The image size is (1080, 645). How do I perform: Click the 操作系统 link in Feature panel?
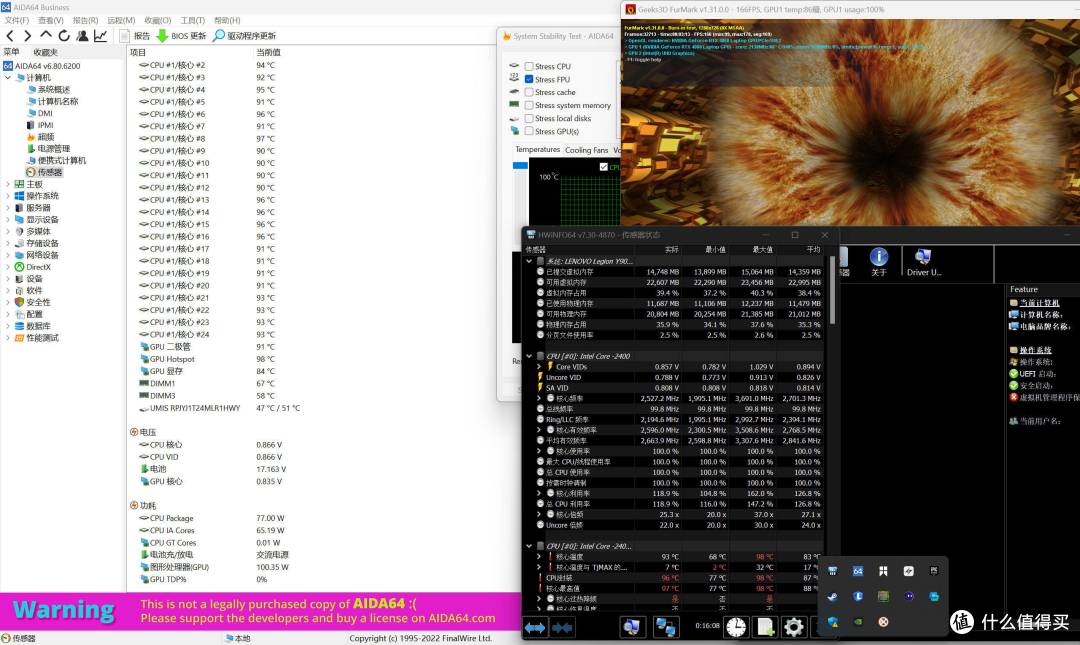(1035, 350)
